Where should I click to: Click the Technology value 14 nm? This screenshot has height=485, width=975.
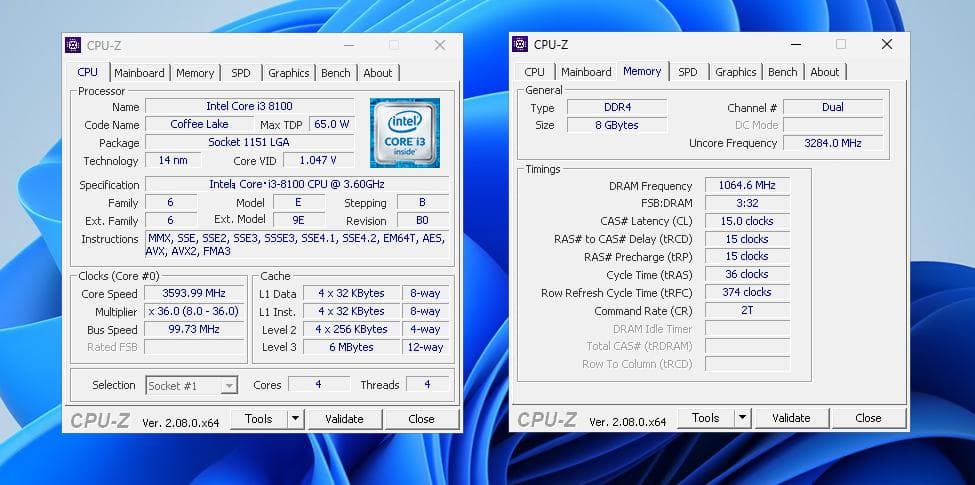coord(173,160)
